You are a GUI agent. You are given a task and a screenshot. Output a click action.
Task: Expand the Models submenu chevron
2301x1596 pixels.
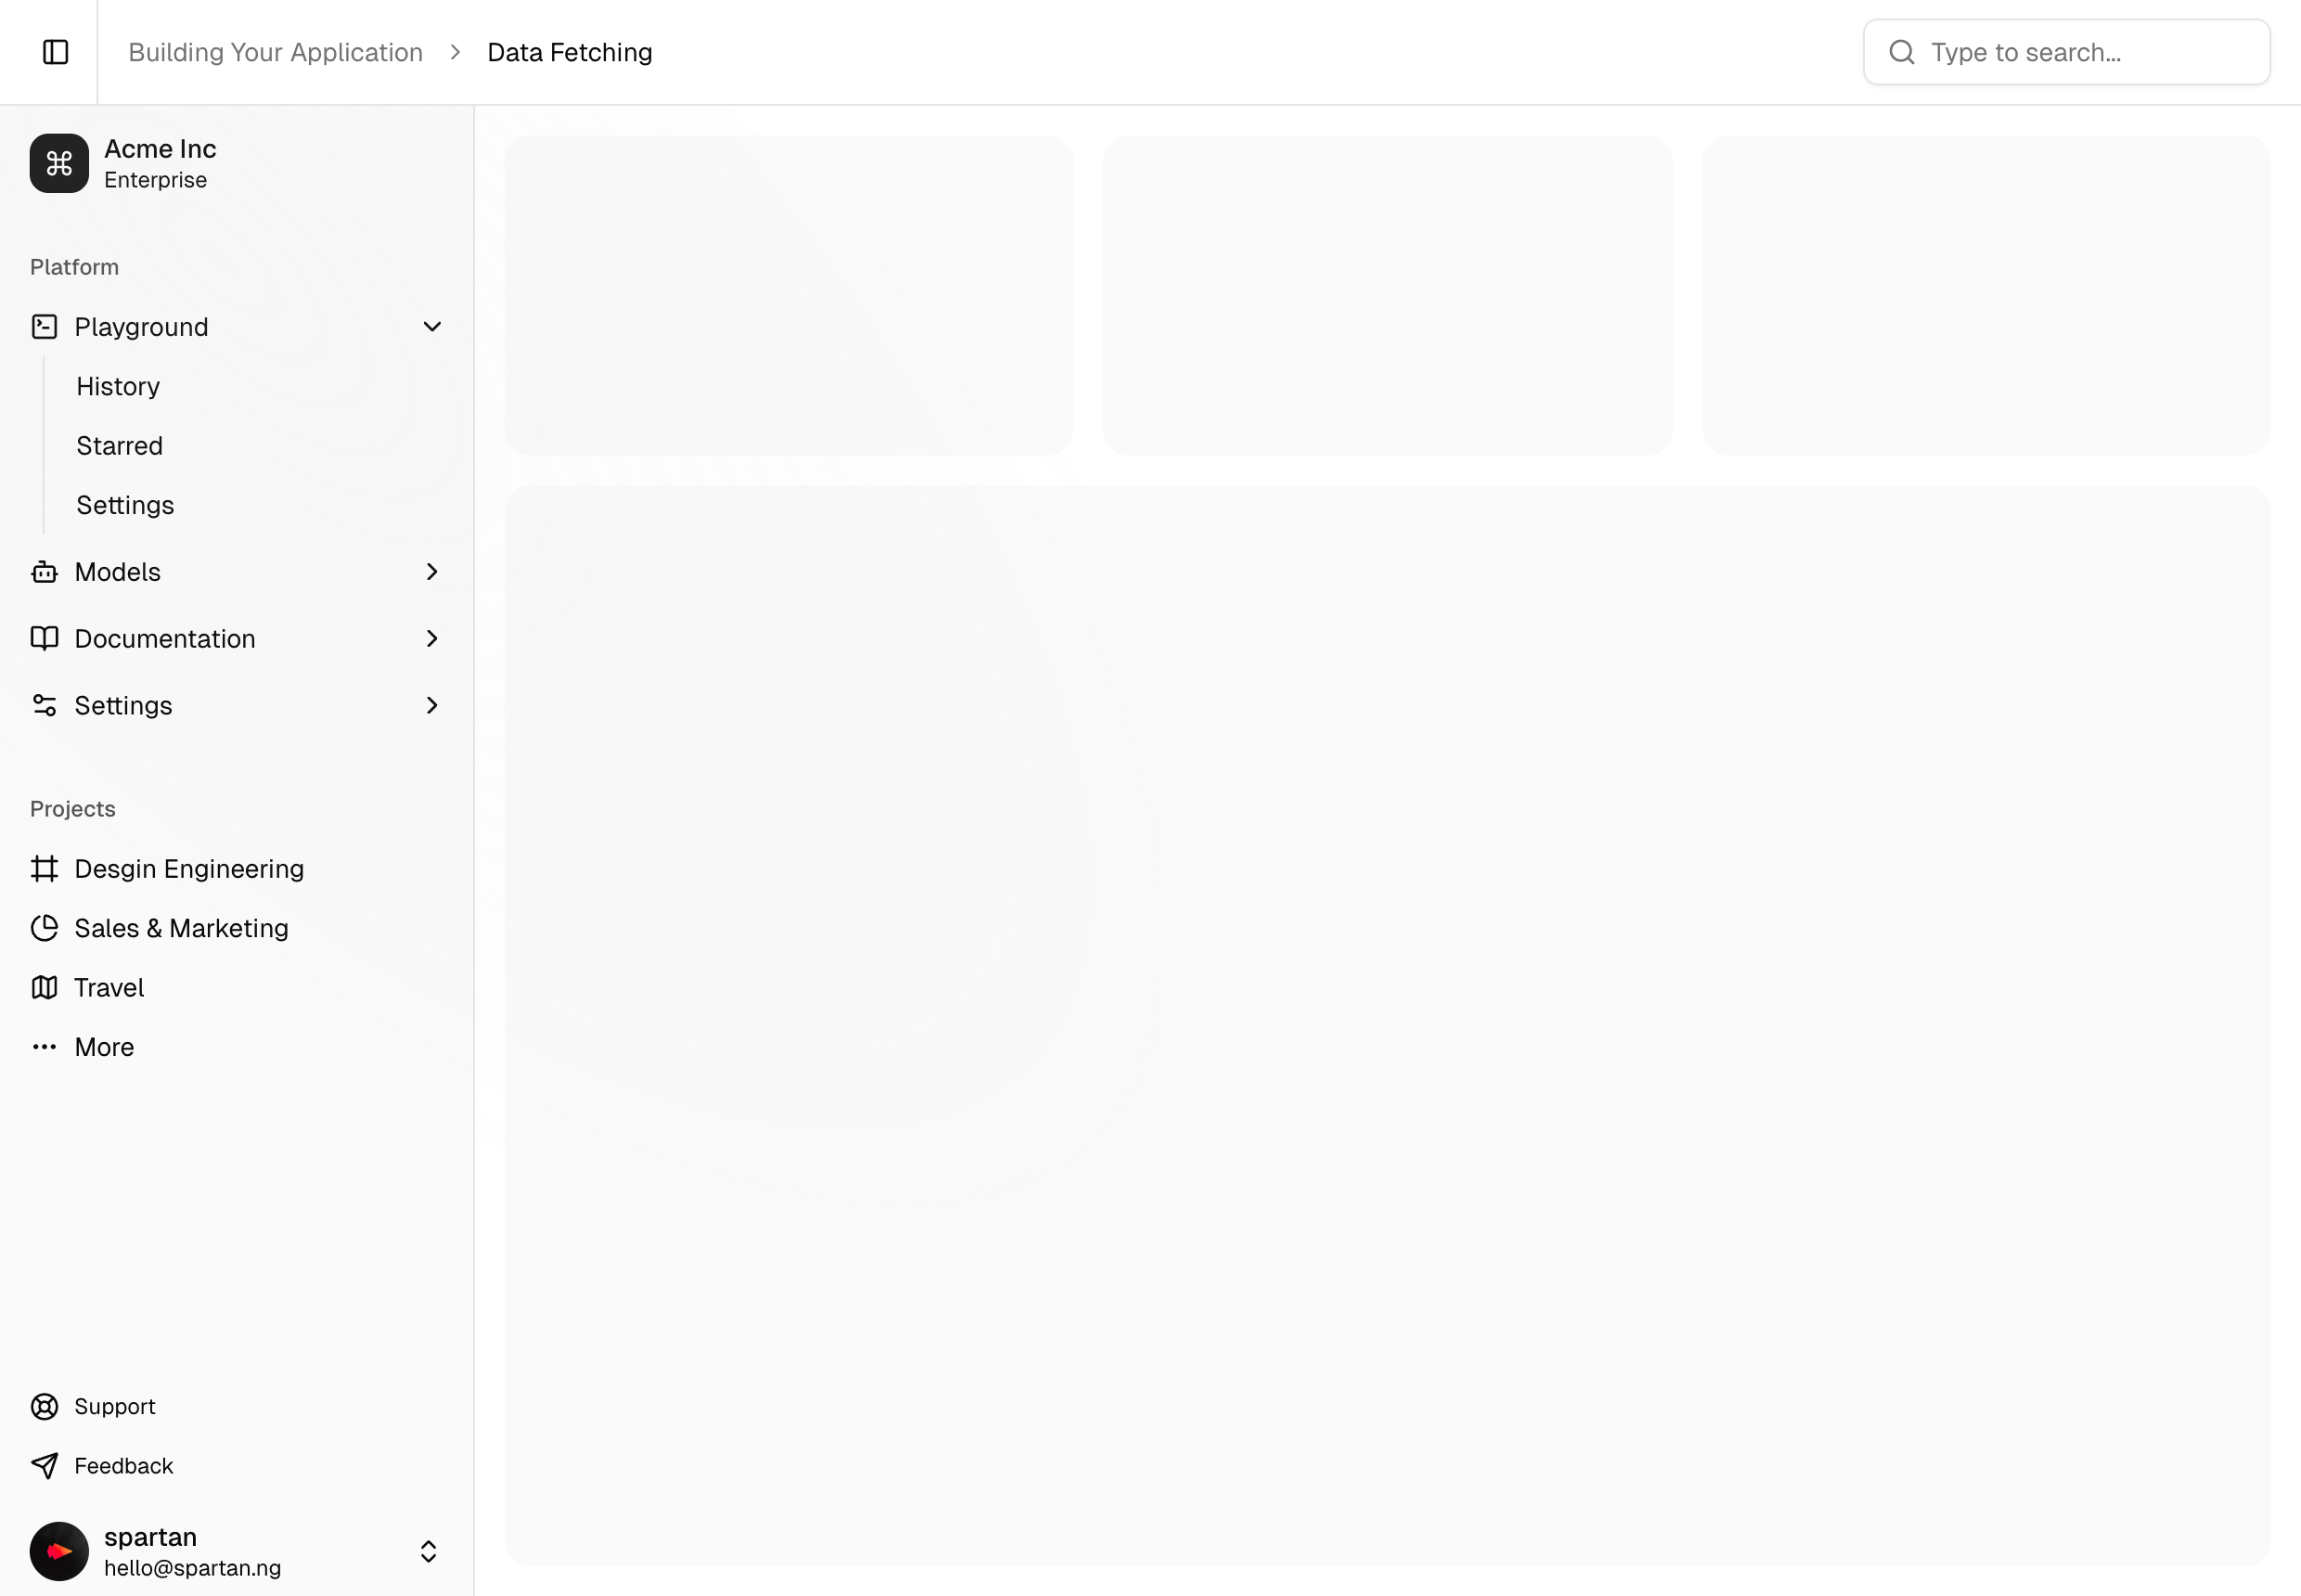431,571
